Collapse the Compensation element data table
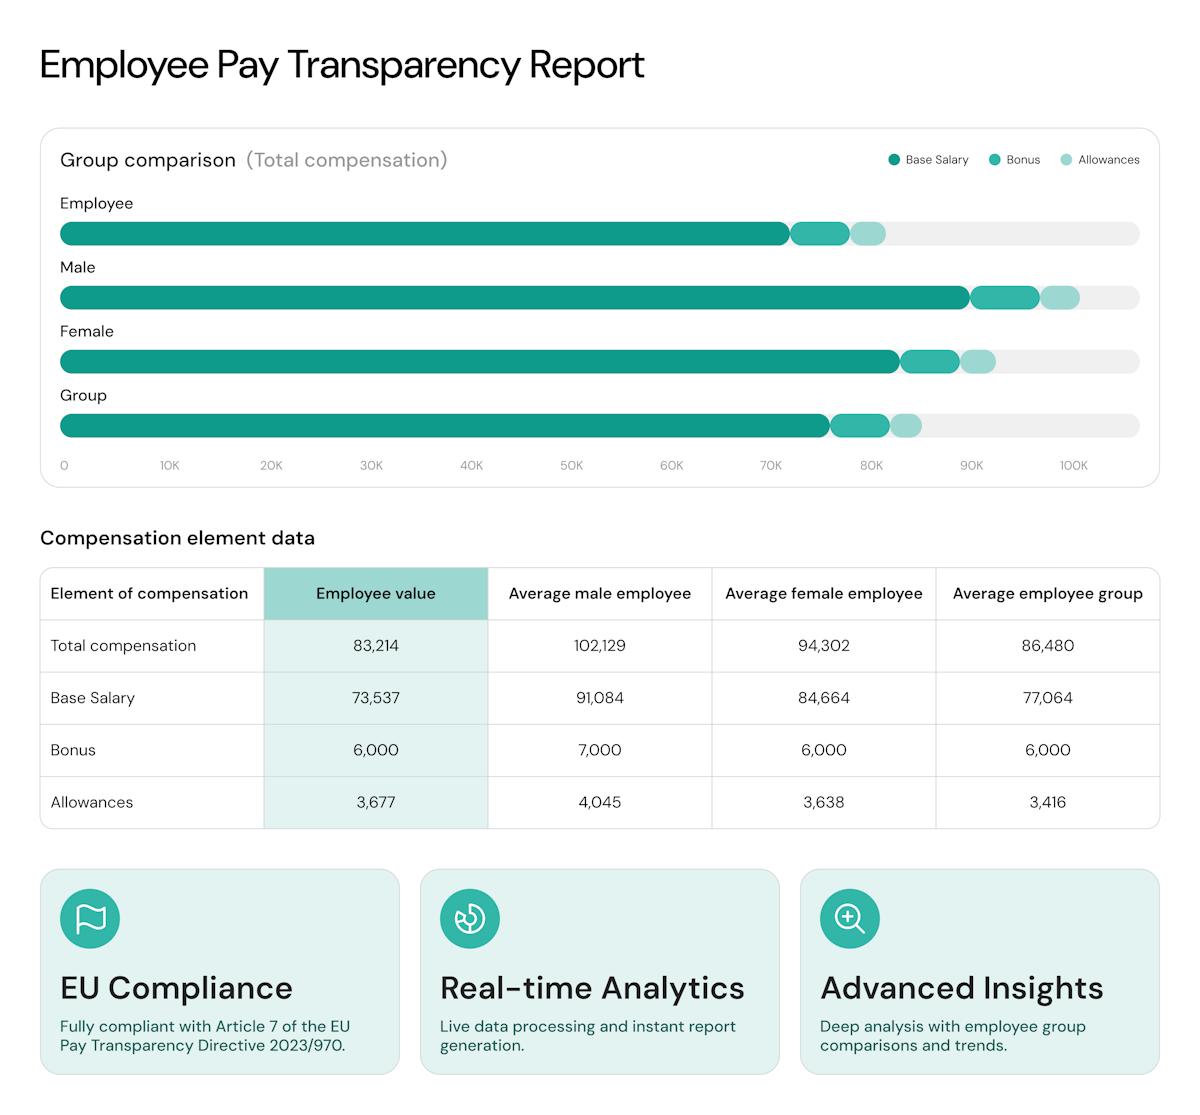This screenshot has width=1200, height=1115. point(177,538)
